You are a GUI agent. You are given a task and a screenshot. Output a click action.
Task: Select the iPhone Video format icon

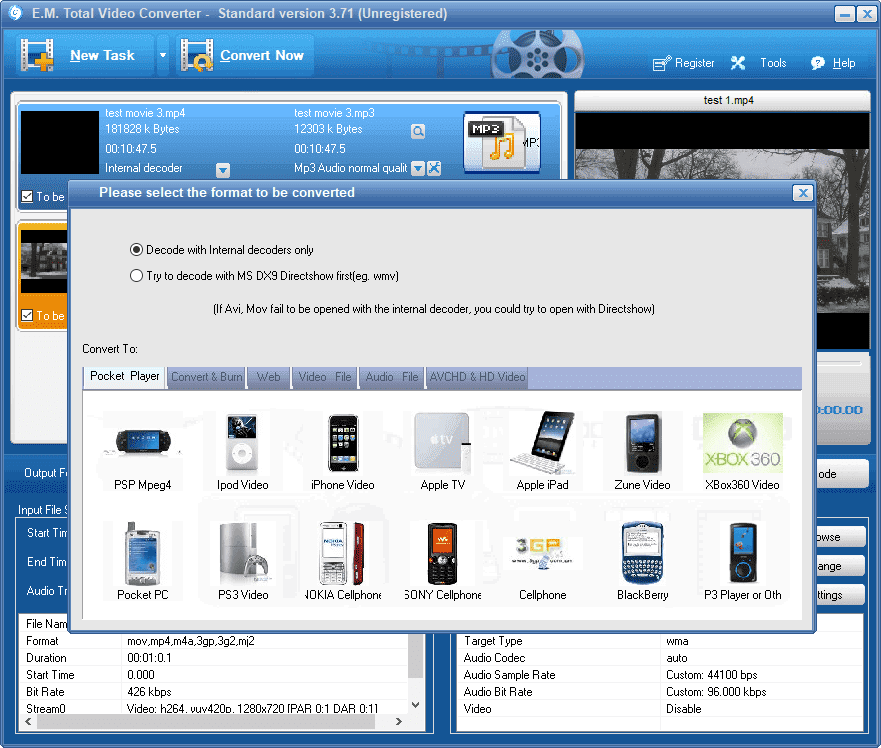343,443
